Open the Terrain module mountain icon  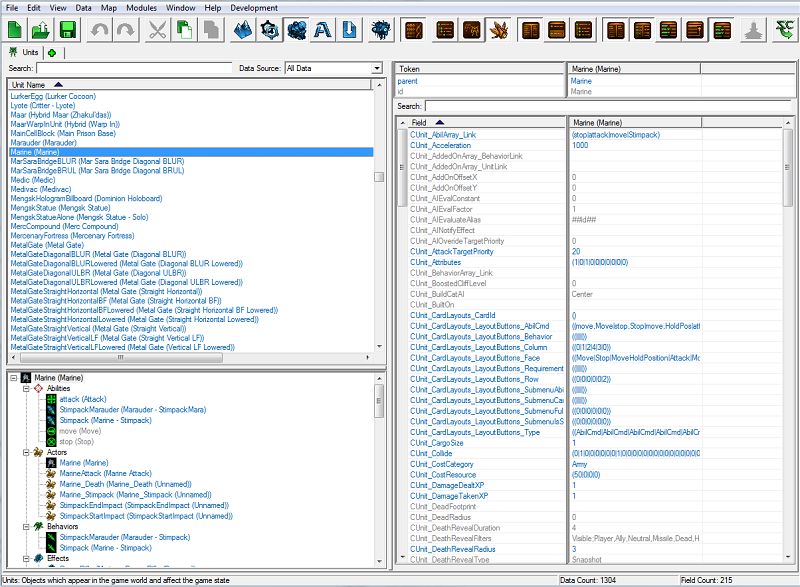243,30
